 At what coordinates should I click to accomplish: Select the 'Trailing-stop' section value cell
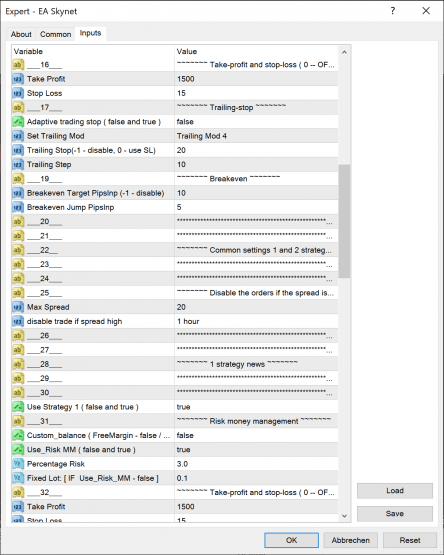[x=256, y=108]
